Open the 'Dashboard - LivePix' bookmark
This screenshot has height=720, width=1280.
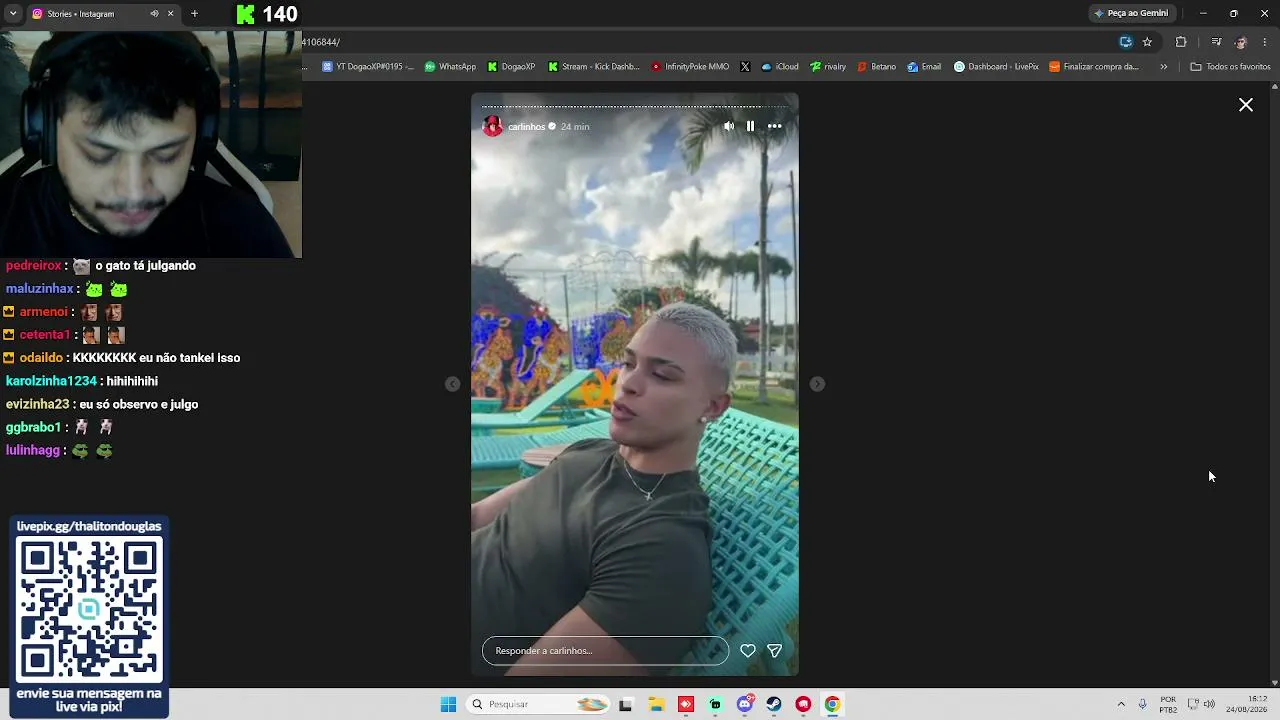(996, 67)
